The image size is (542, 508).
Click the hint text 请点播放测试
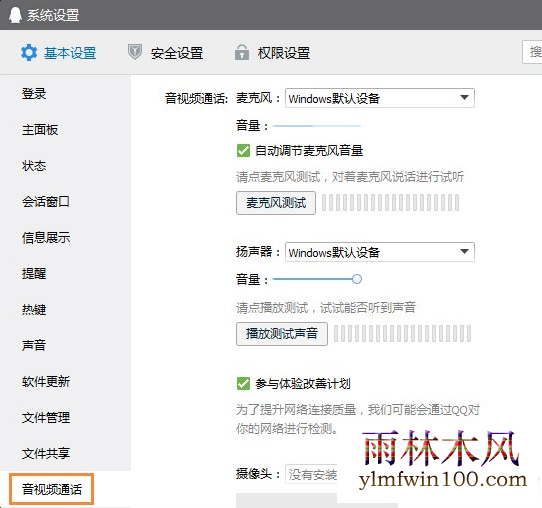click(x=326, y=307)
